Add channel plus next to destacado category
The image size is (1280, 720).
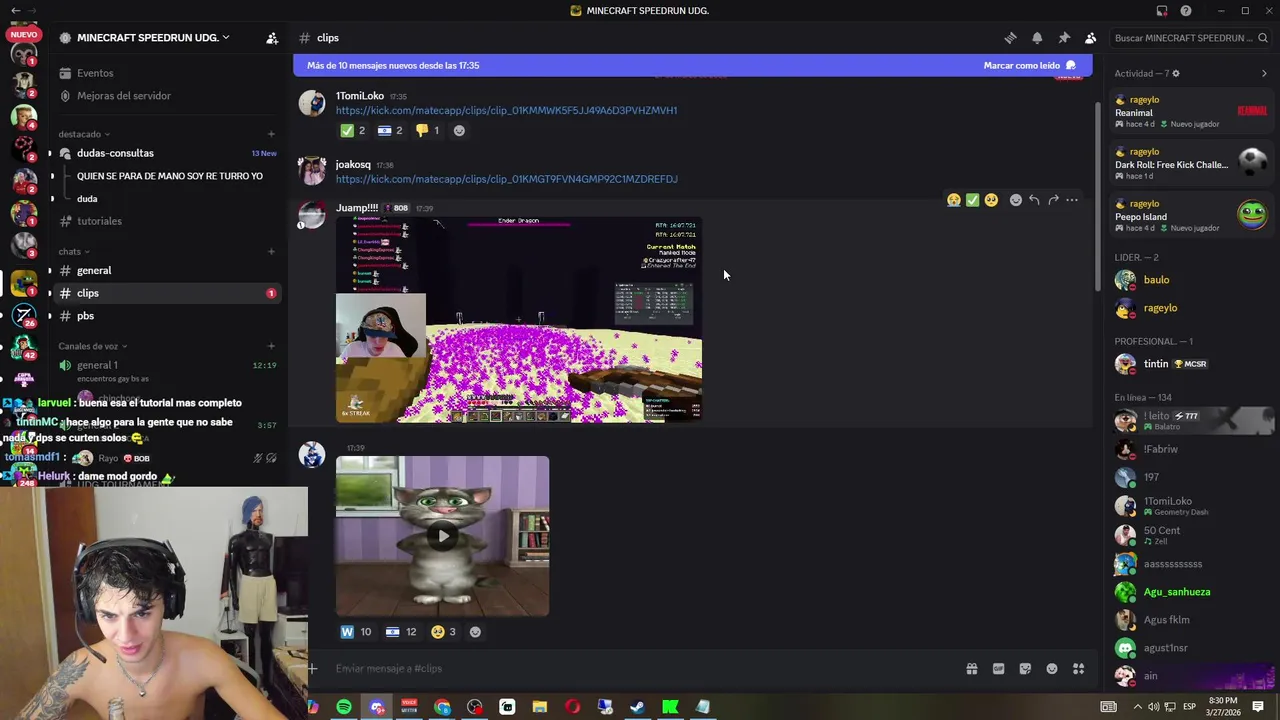click(271, 134)
